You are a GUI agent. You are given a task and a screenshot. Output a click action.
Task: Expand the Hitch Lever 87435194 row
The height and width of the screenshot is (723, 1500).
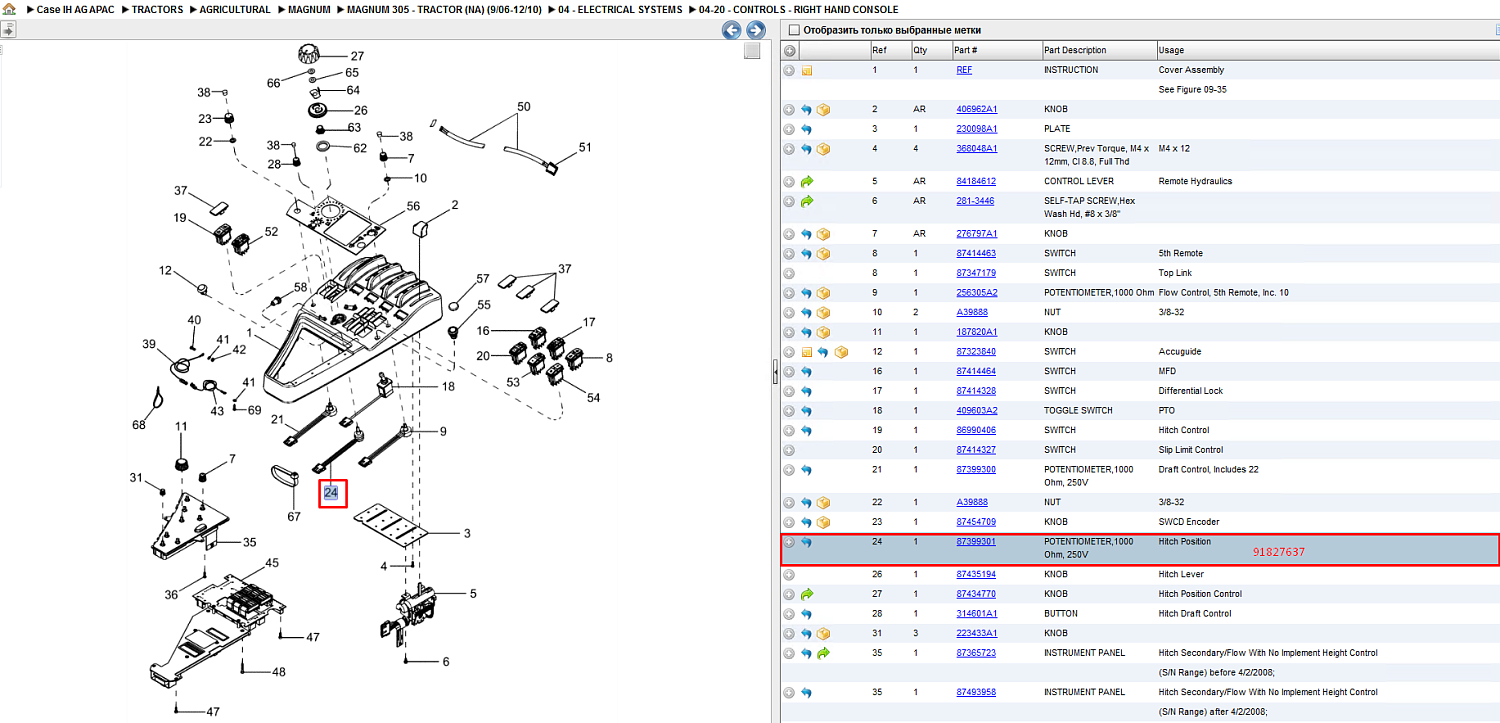(x=789, y=575)
